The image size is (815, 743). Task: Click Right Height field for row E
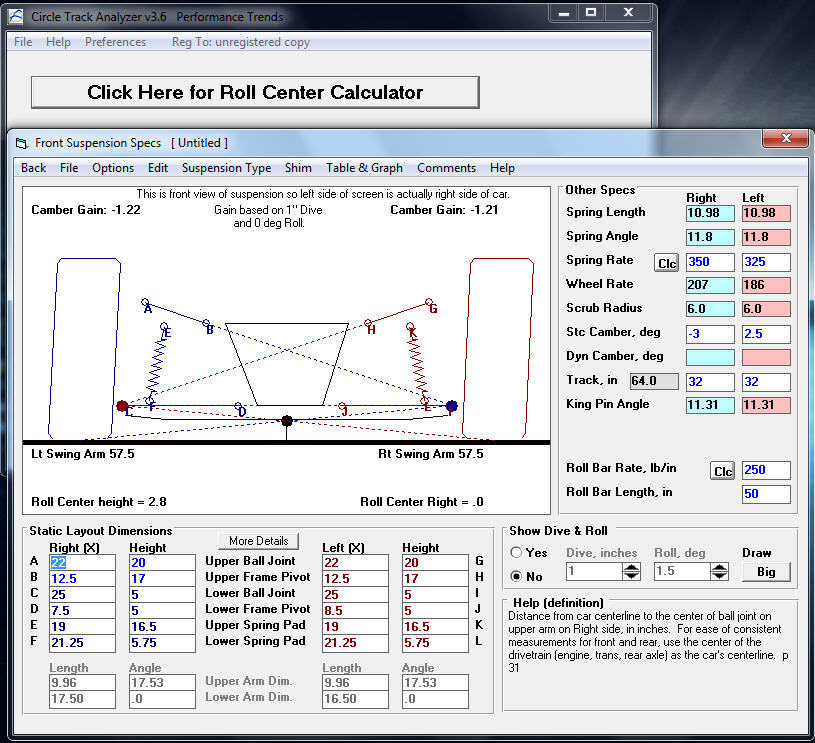click(x=162, y=627)
